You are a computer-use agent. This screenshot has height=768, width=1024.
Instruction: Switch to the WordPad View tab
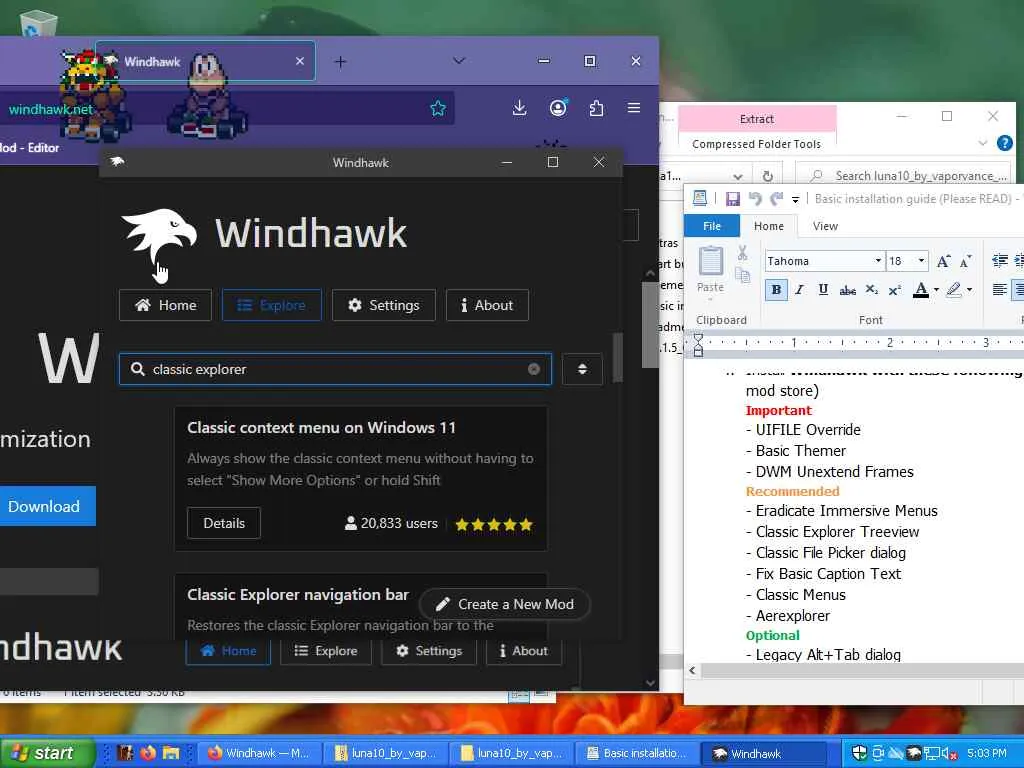(825, 226)
